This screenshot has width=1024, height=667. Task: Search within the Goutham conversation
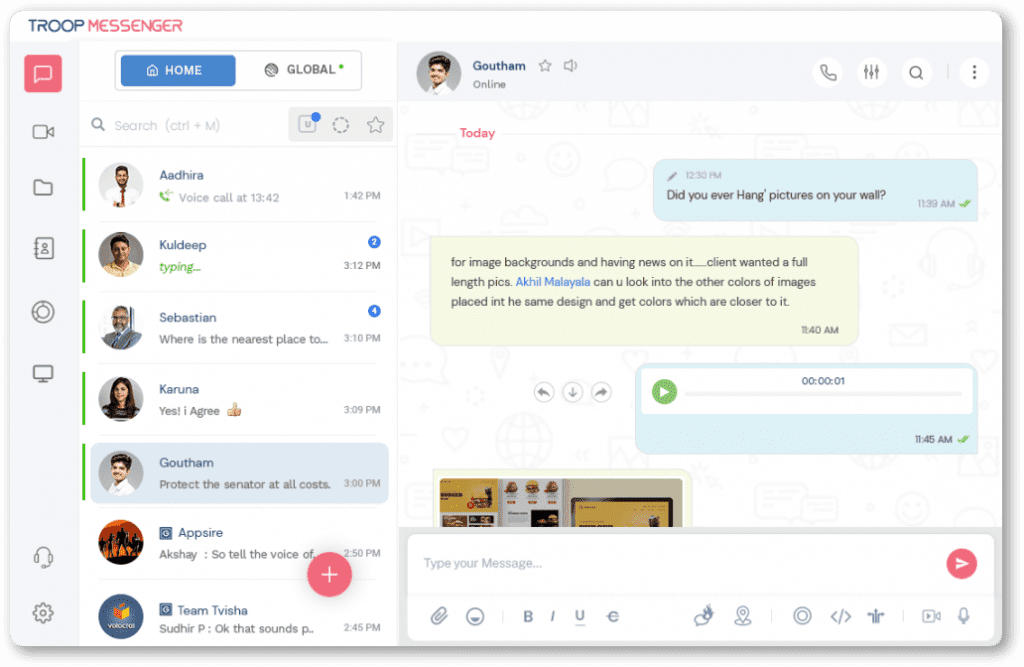point(915,72)
